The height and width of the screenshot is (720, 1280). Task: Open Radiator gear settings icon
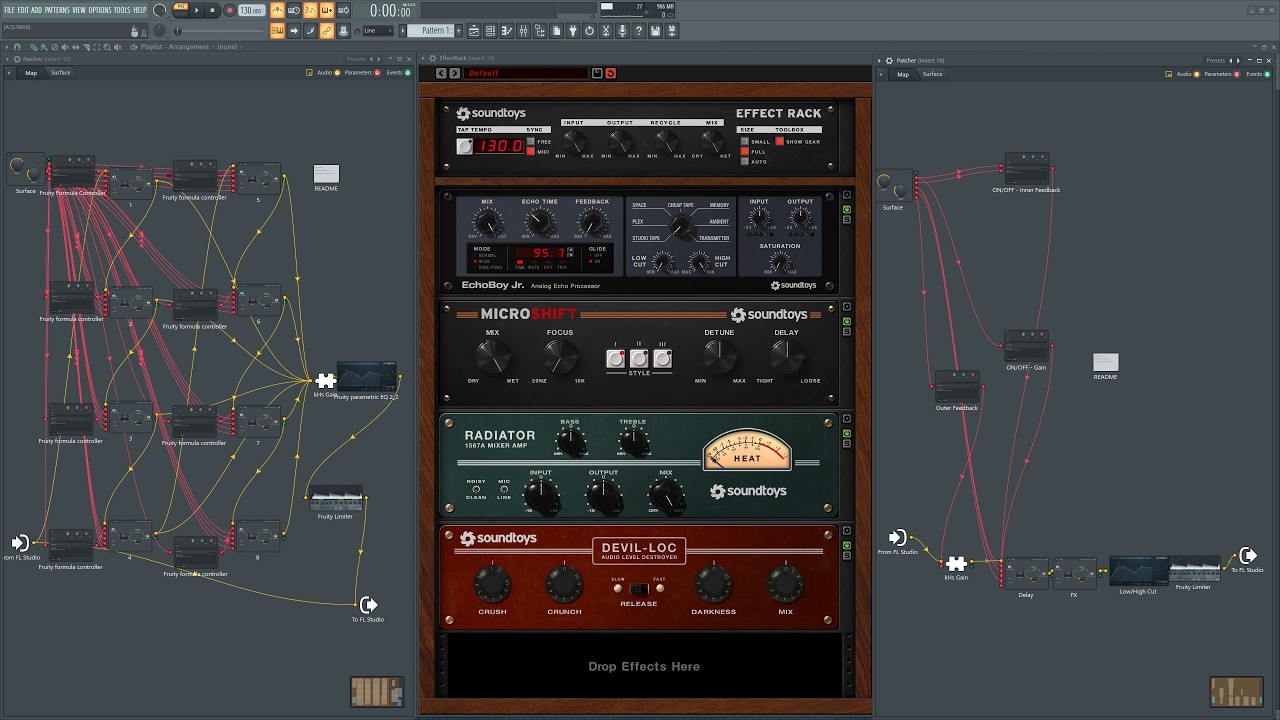point(847,420)
